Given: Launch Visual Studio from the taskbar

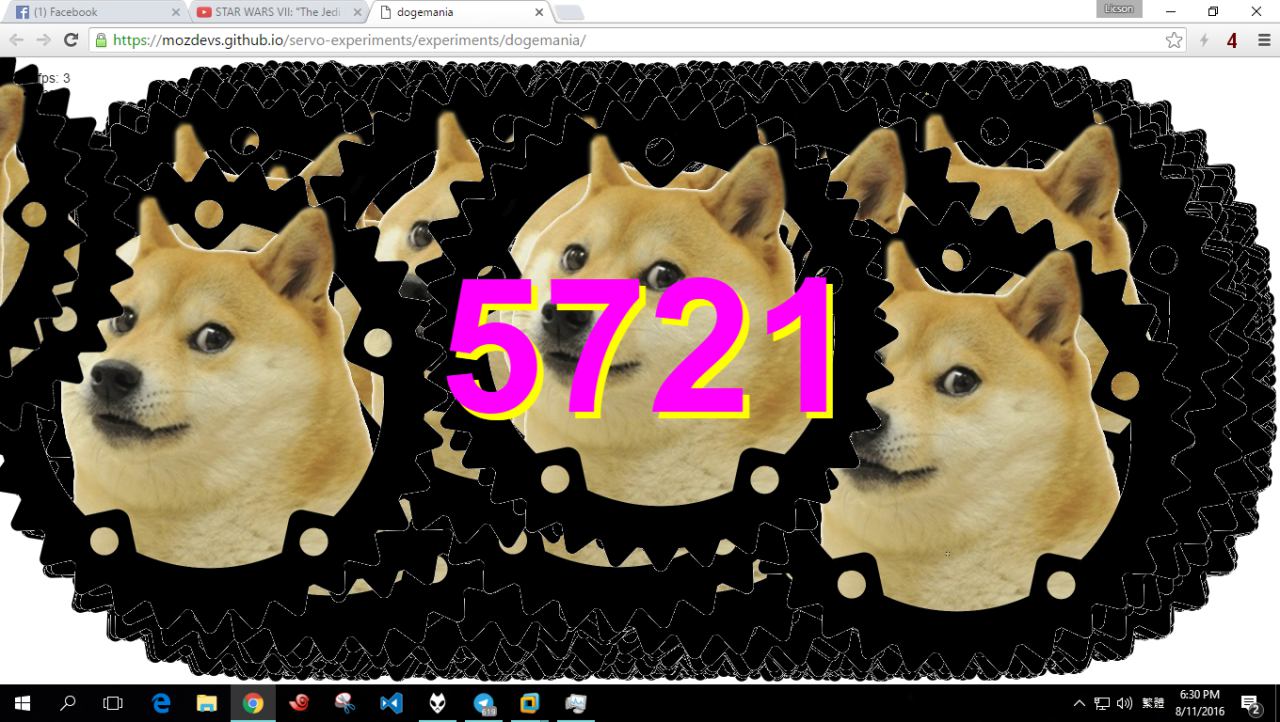Looking at the screenshot, I should click(x=391, y=703).
